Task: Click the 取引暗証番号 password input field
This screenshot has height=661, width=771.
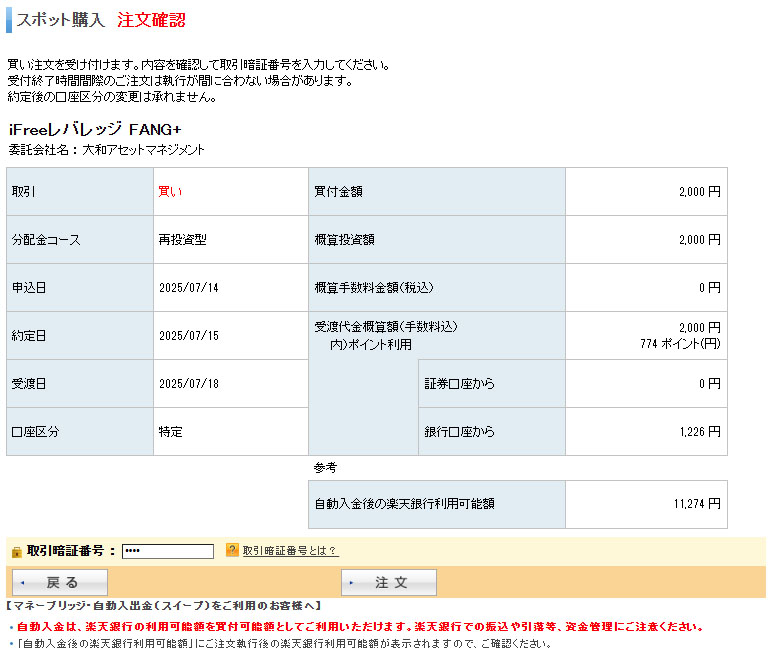Action: click(167, 551)
